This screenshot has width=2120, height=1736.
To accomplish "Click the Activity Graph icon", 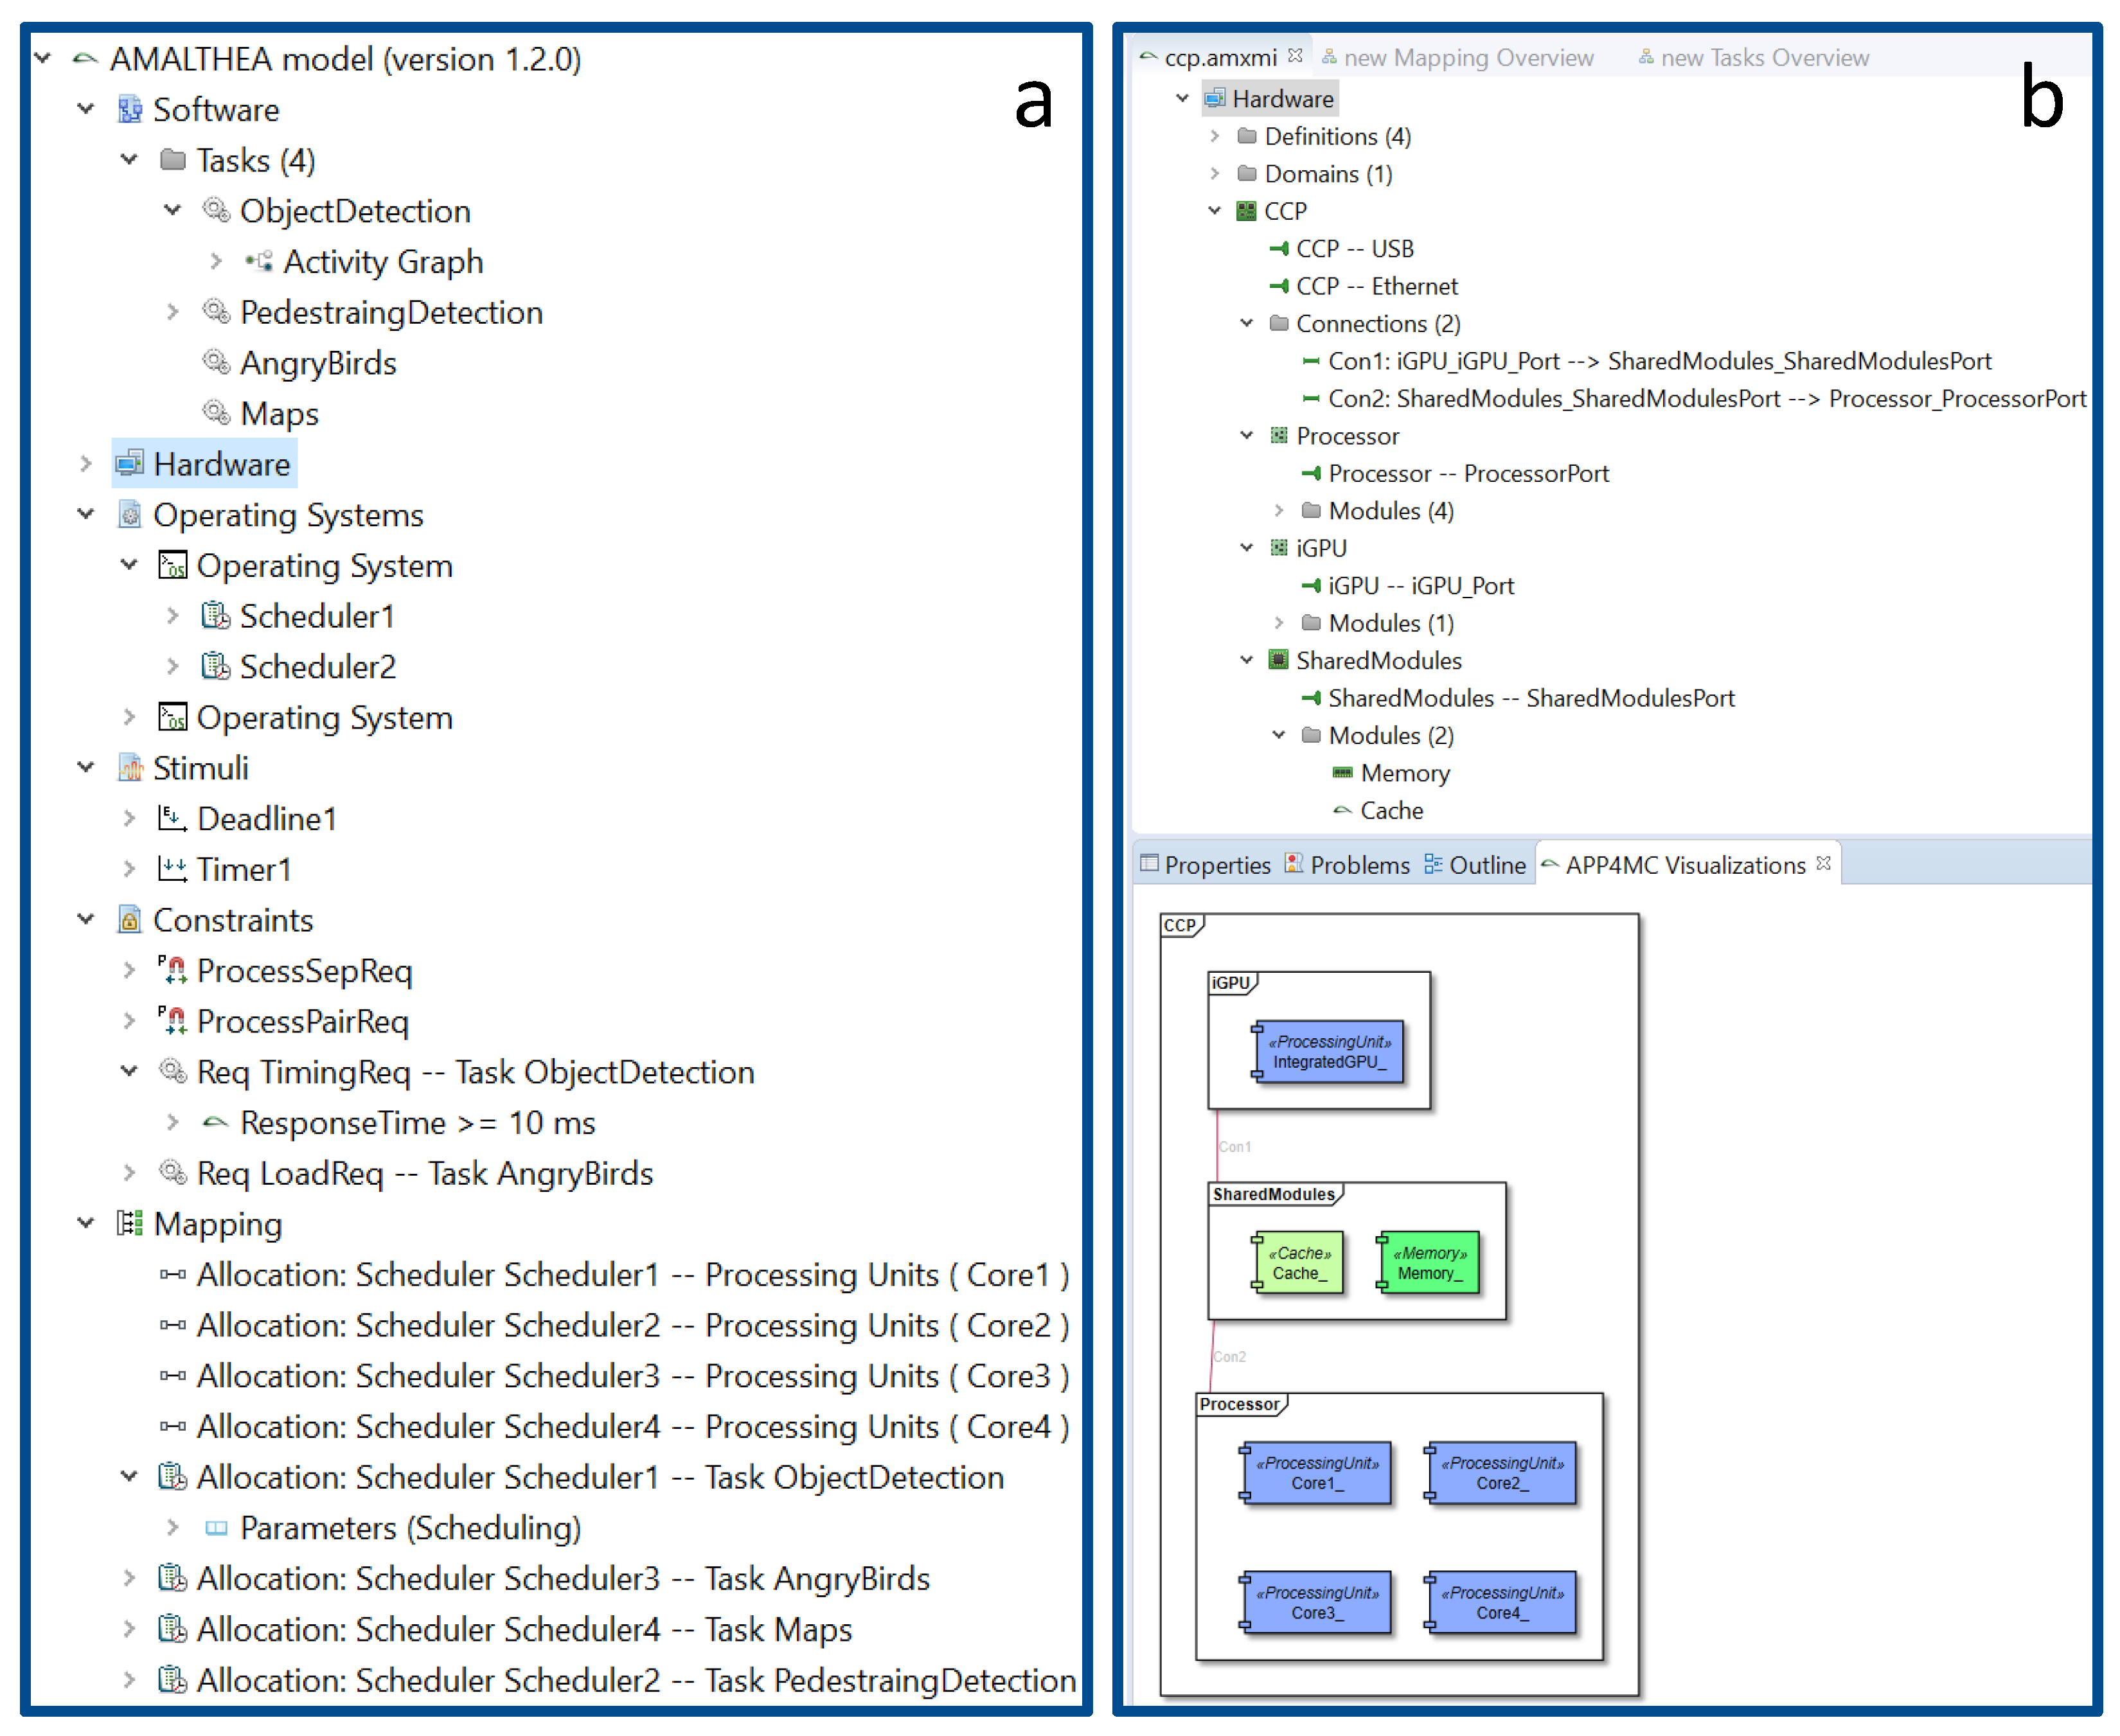I will click(x=260, y=261).
